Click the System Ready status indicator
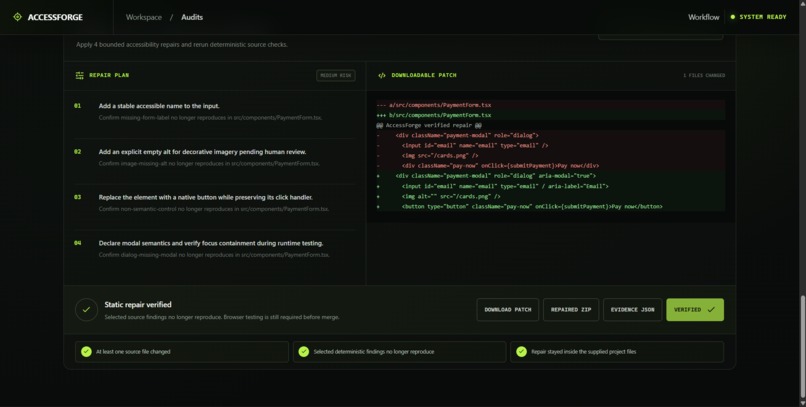 [x=758, y=17]
